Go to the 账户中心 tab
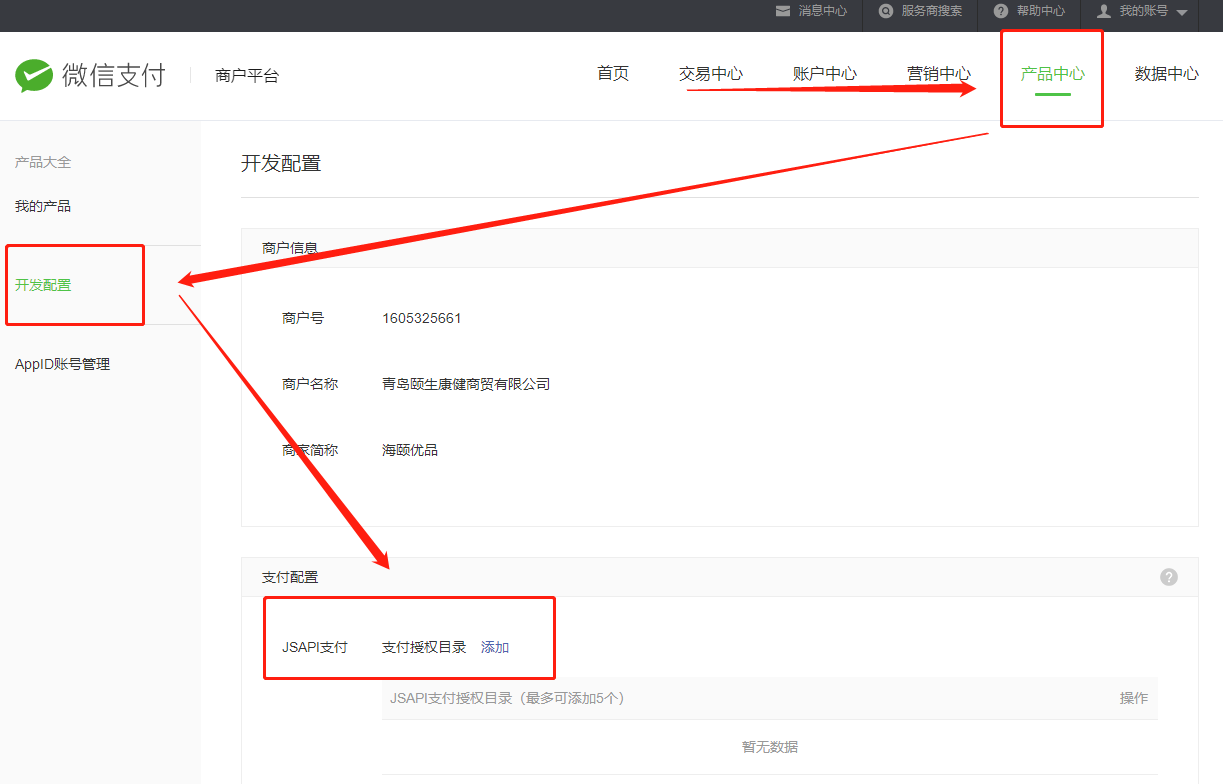 825,73
